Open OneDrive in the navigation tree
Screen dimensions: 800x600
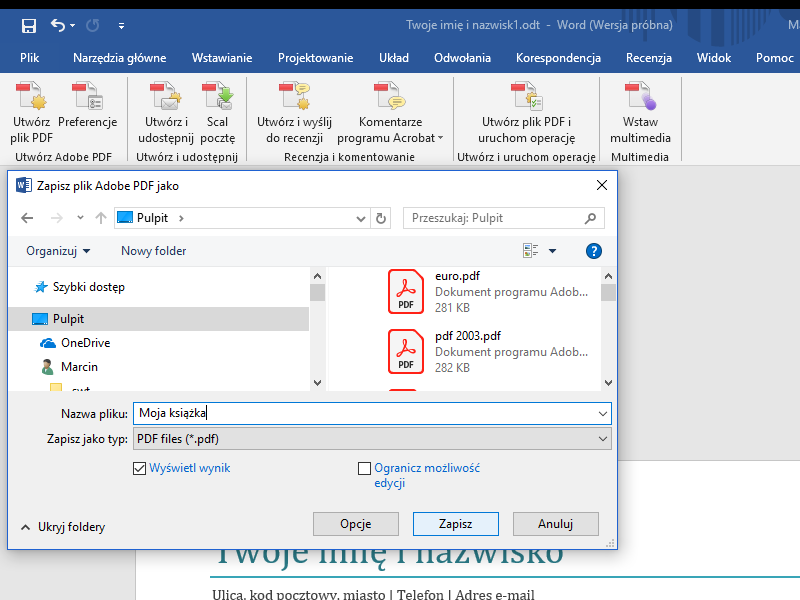point(85,343)
